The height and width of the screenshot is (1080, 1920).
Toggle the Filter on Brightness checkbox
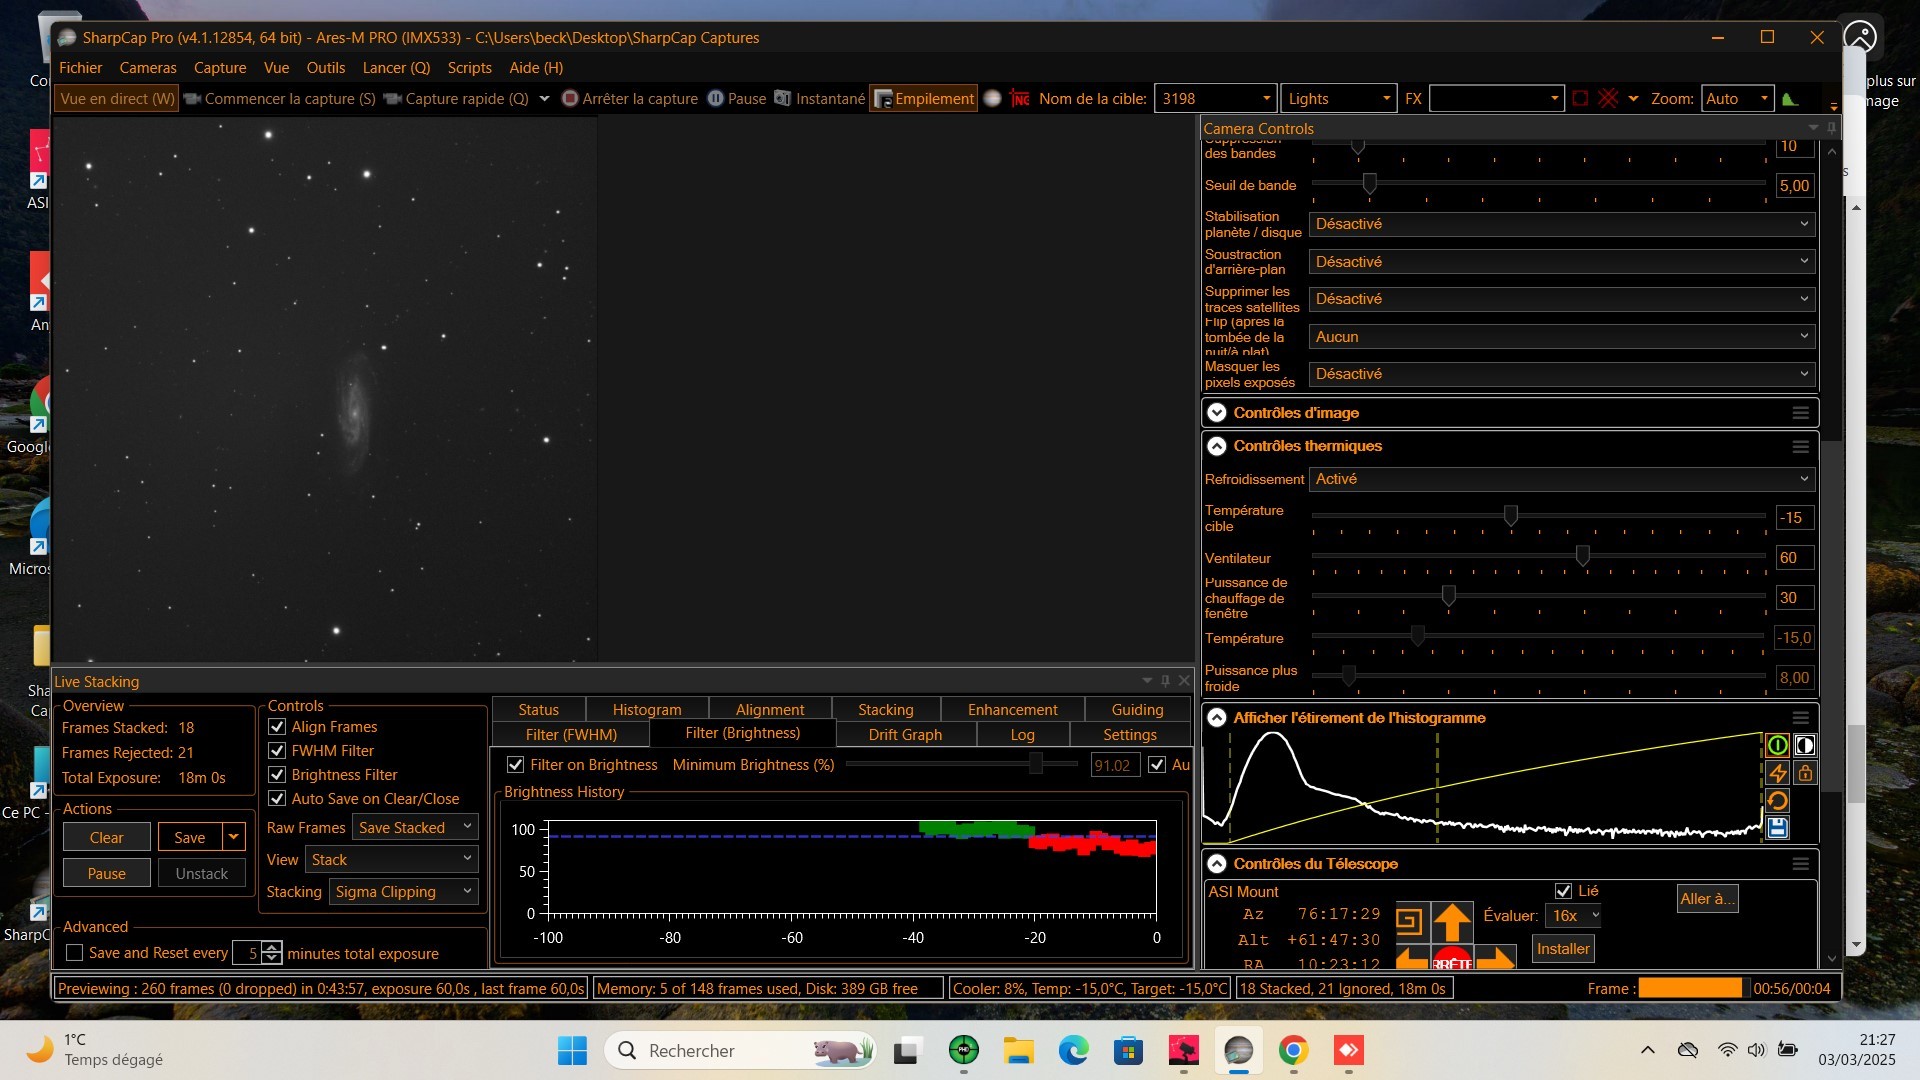click(515, 764)
